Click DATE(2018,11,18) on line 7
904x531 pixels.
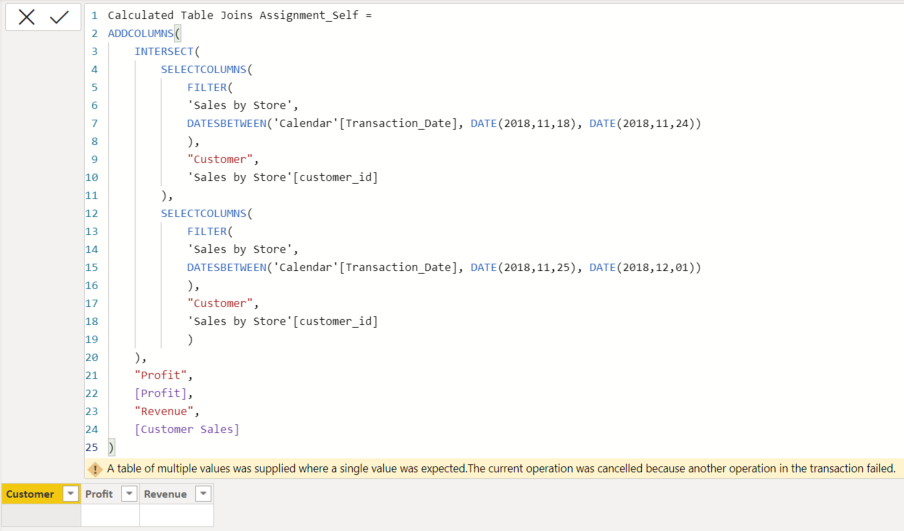click(523, 123)
